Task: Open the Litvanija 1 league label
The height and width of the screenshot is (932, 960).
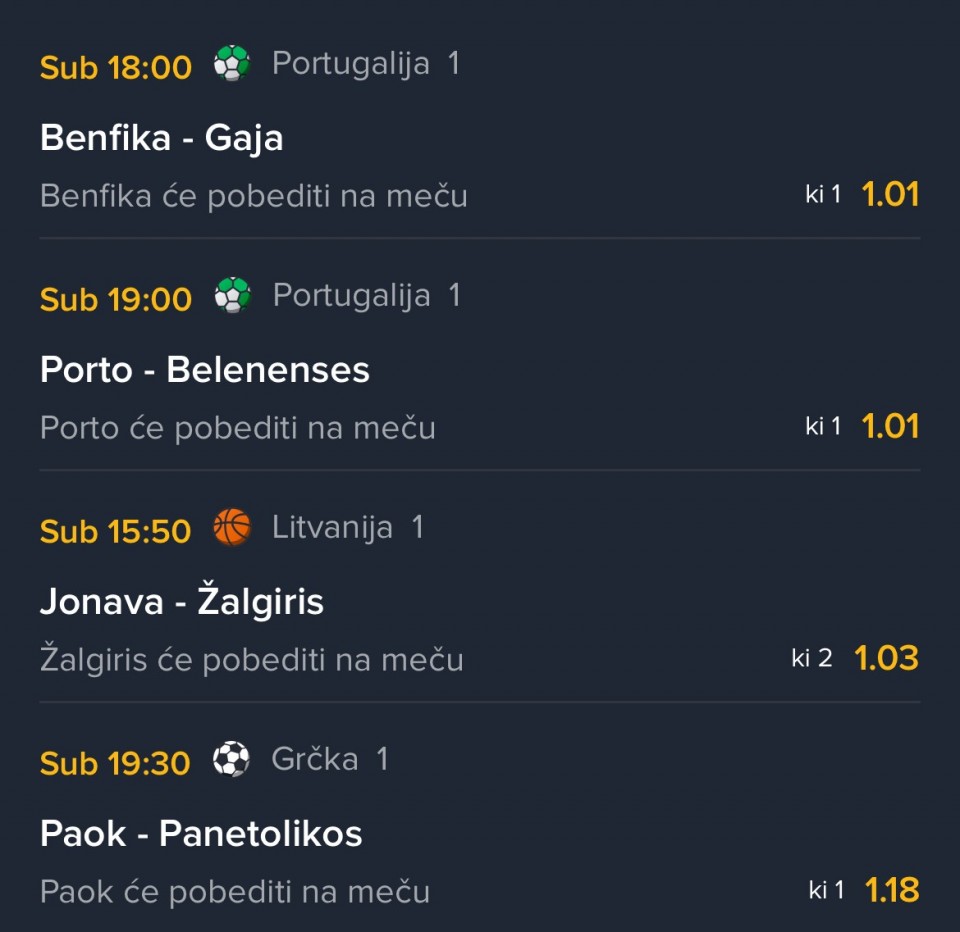Action: (347, 527)
